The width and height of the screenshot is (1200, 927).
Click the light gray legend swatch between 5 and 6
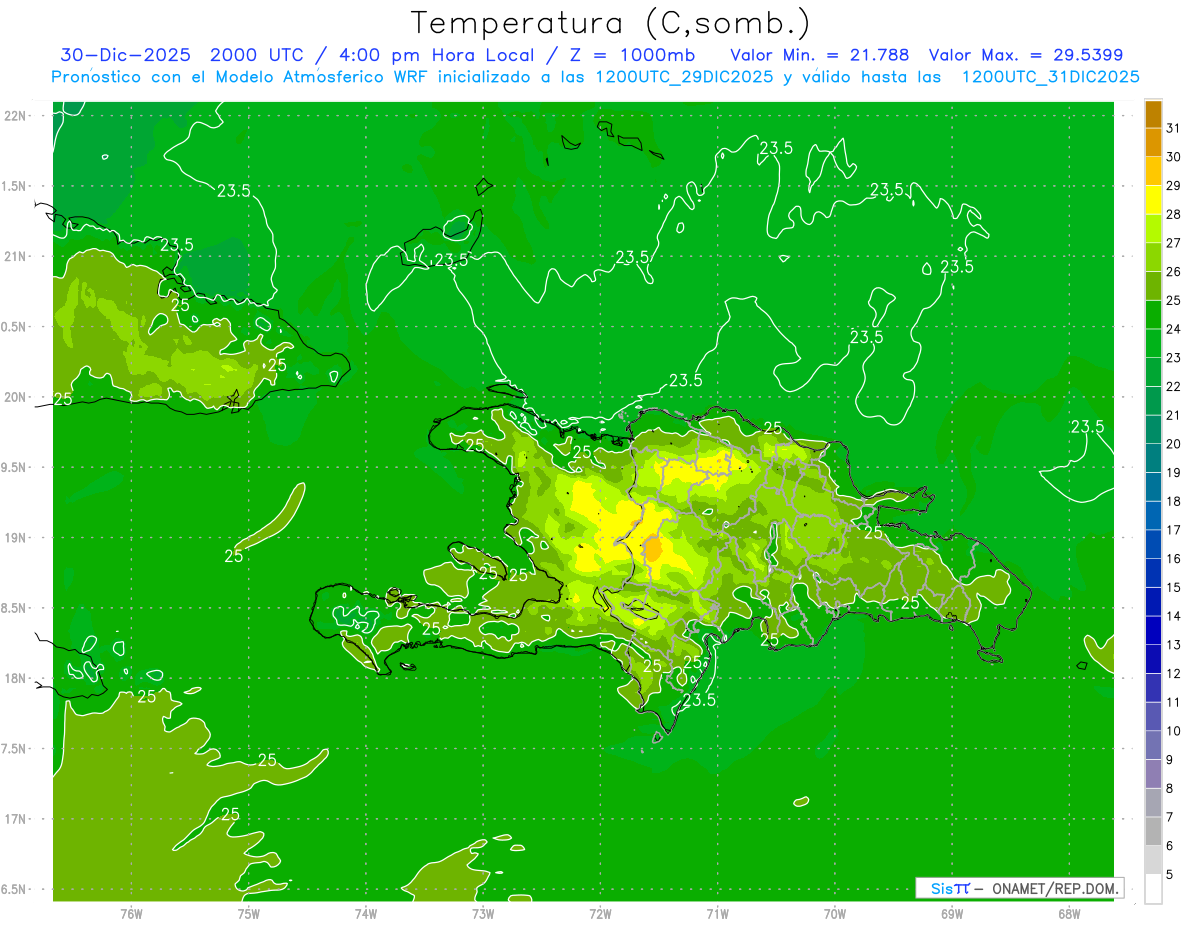(x=1153, y=860)
